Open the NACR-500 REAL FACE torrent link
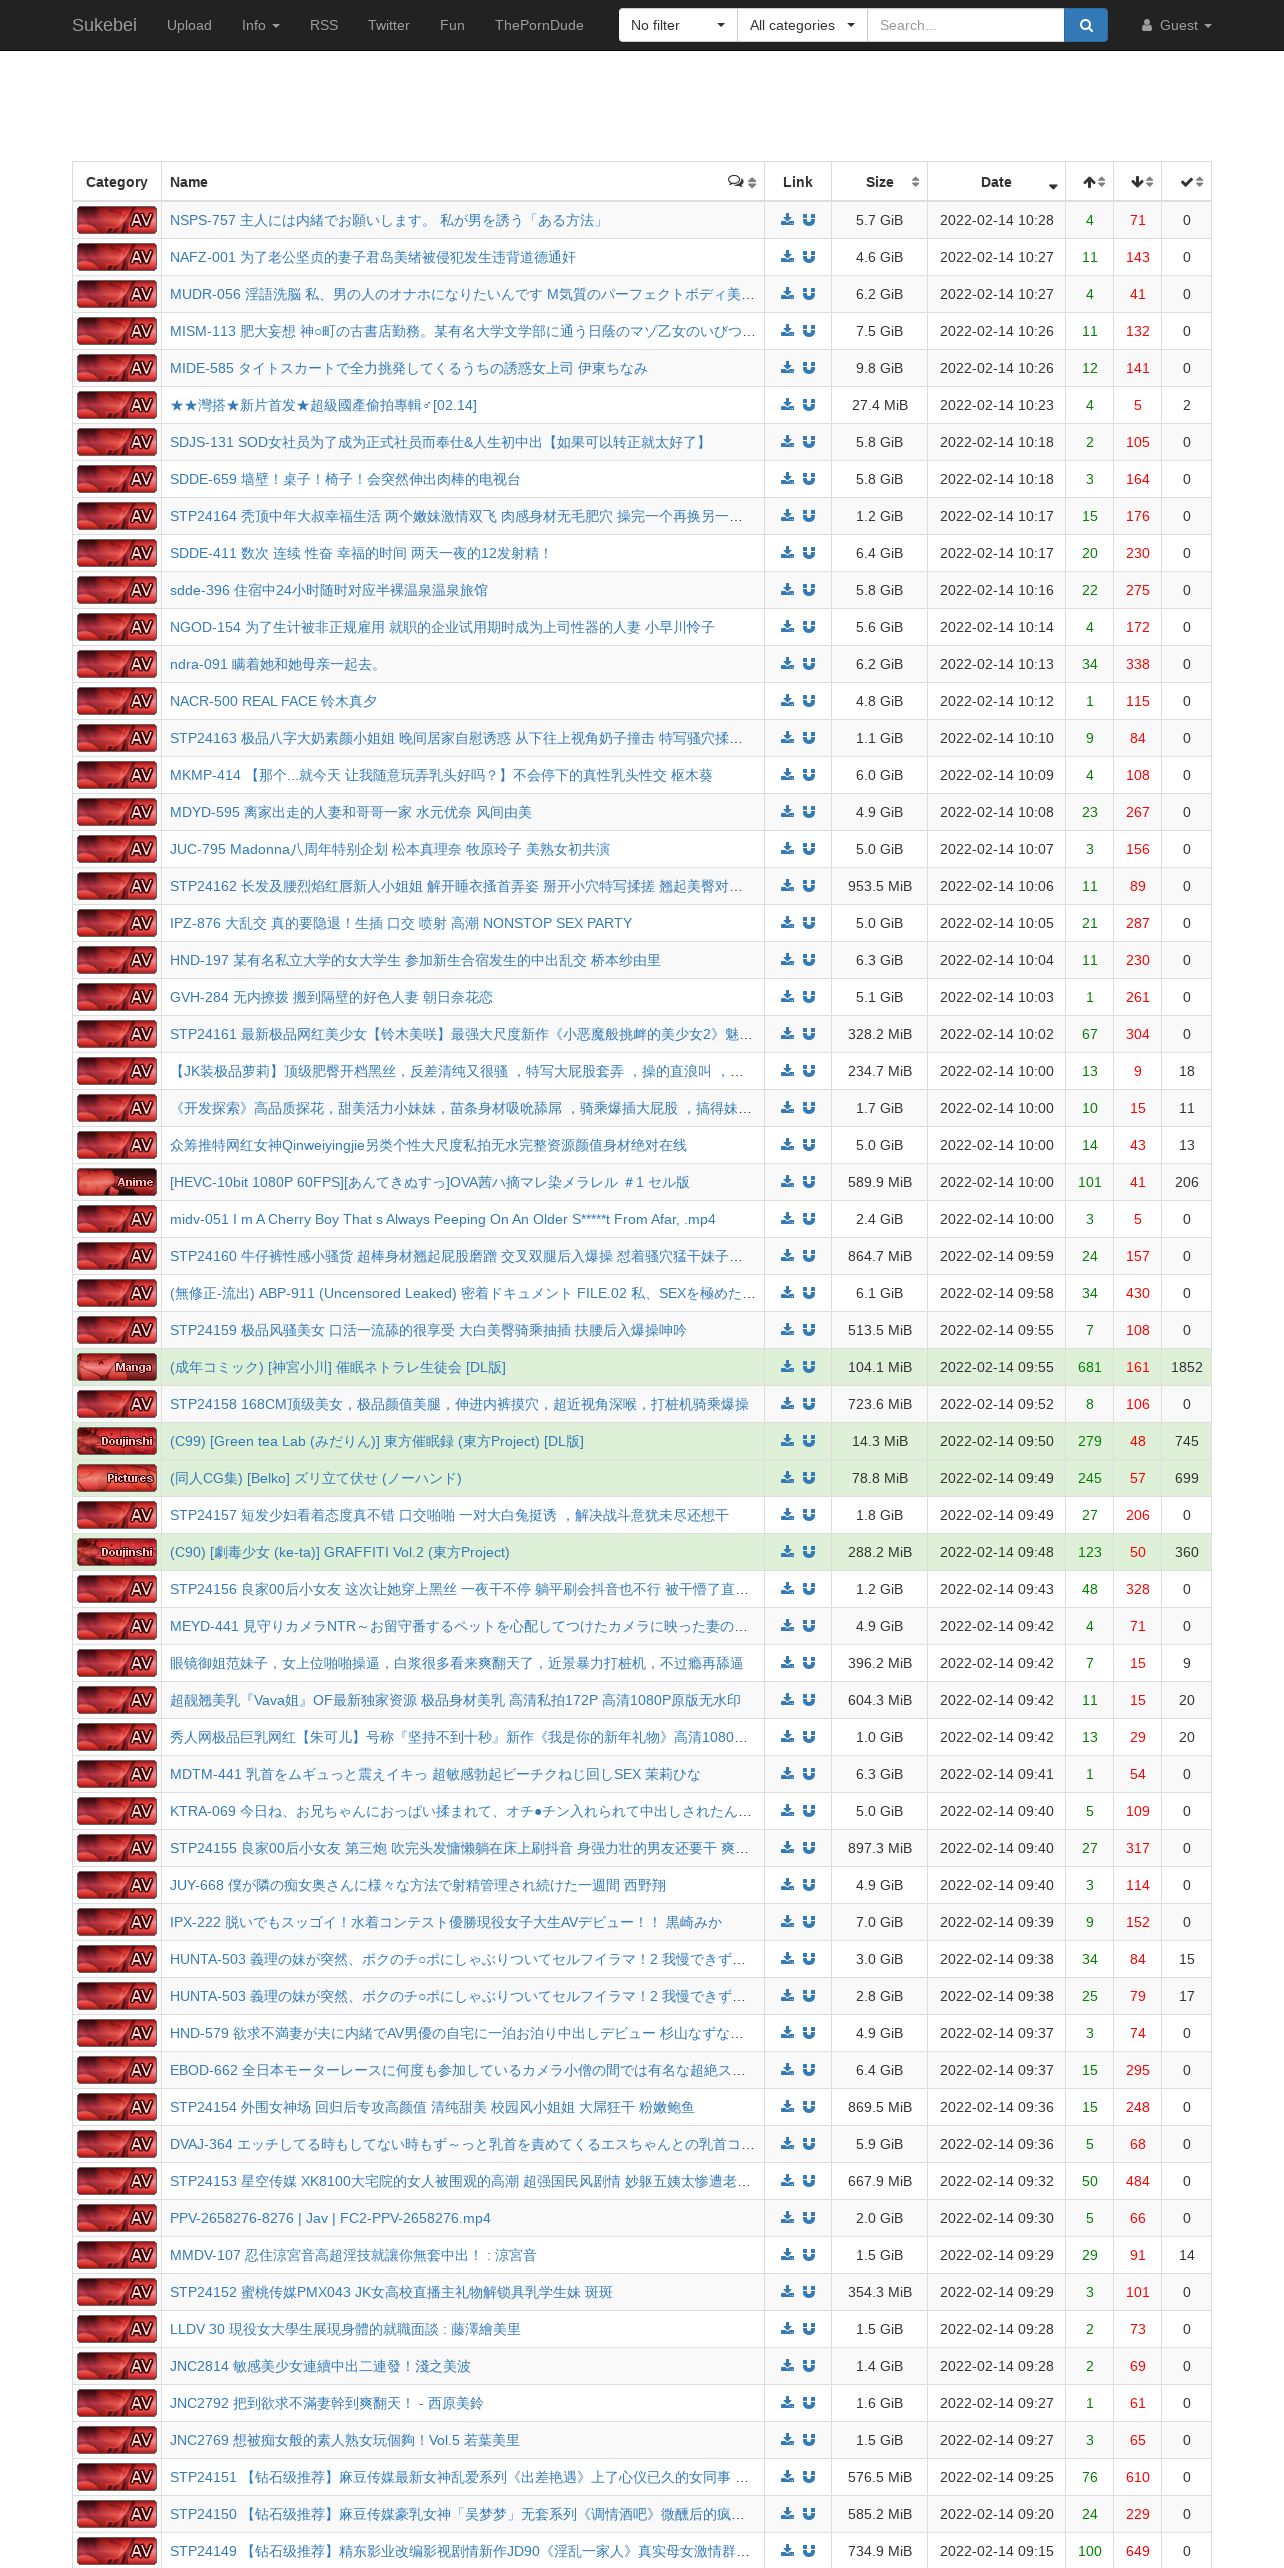Image resolution: width=1284 pixels, height=2568 pixels. pos(273,701)
